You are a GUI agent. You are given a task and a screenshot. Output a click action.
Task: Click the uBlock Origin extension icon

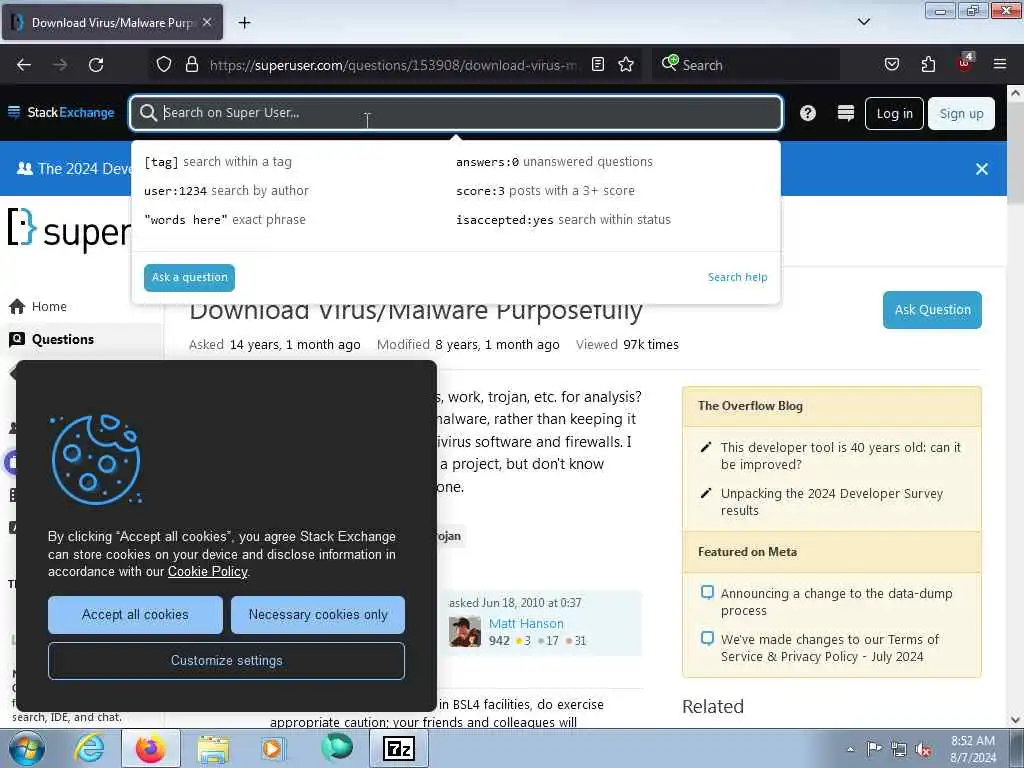(x=965, y=63)
